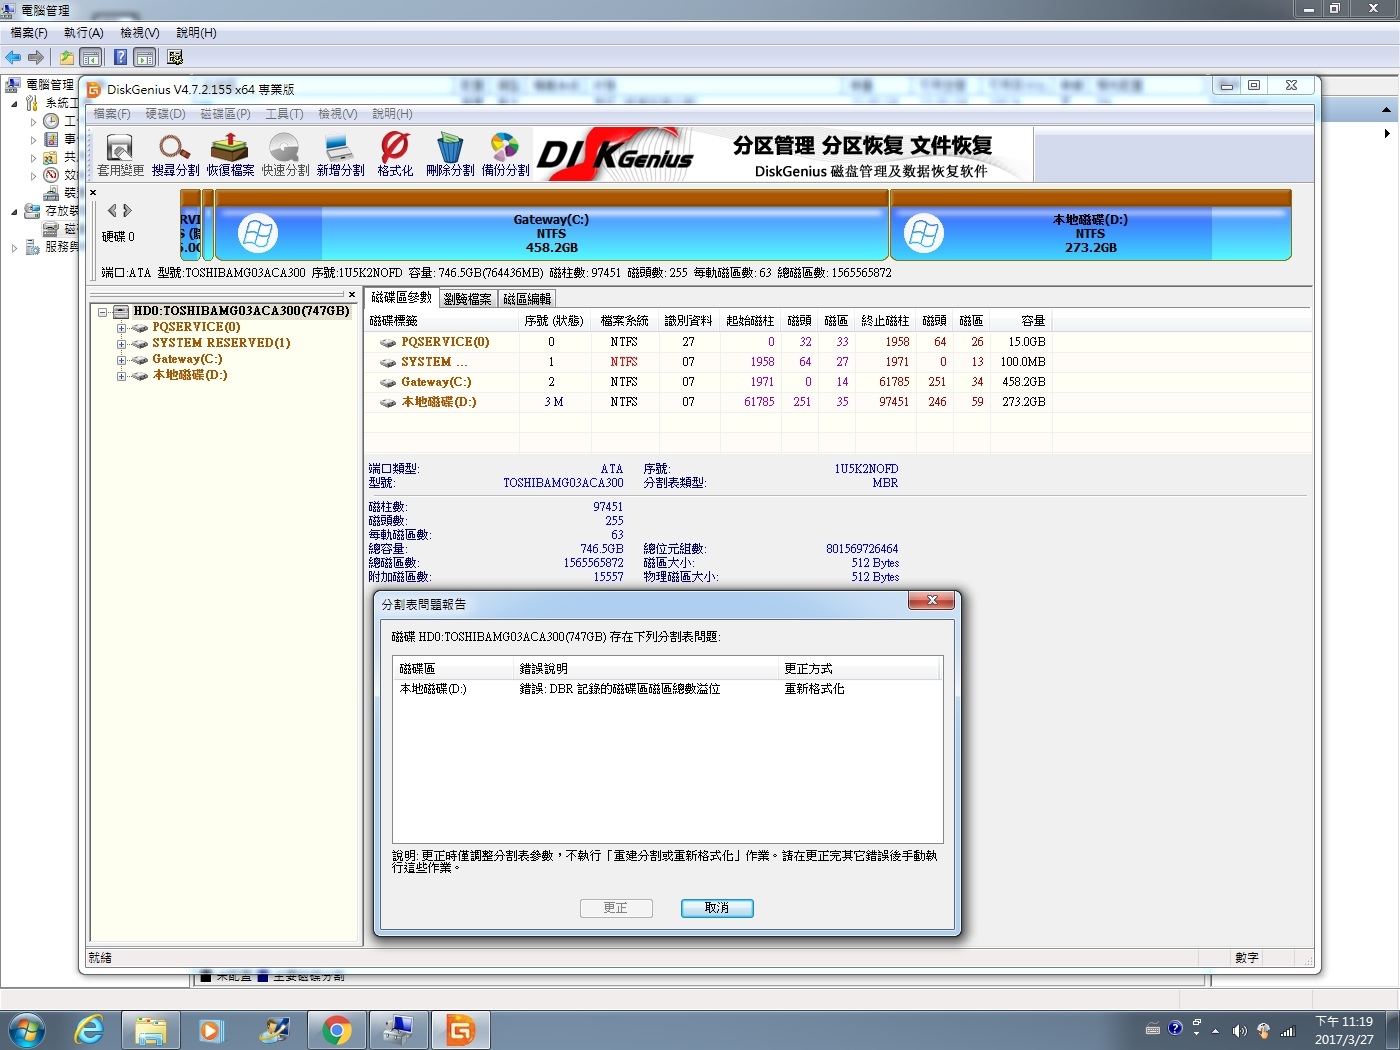Open the 檢視(V) menu in Computer Management

139,33
